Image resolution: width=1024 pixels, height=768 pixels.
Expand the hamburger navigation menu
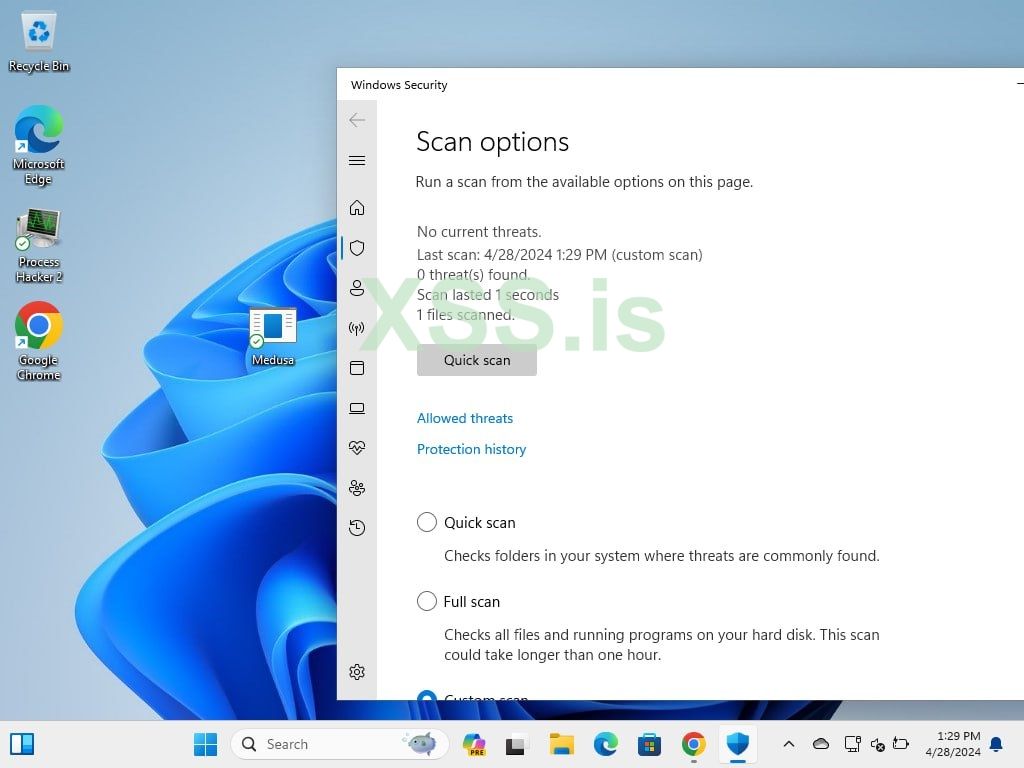[x=357, y=161]
